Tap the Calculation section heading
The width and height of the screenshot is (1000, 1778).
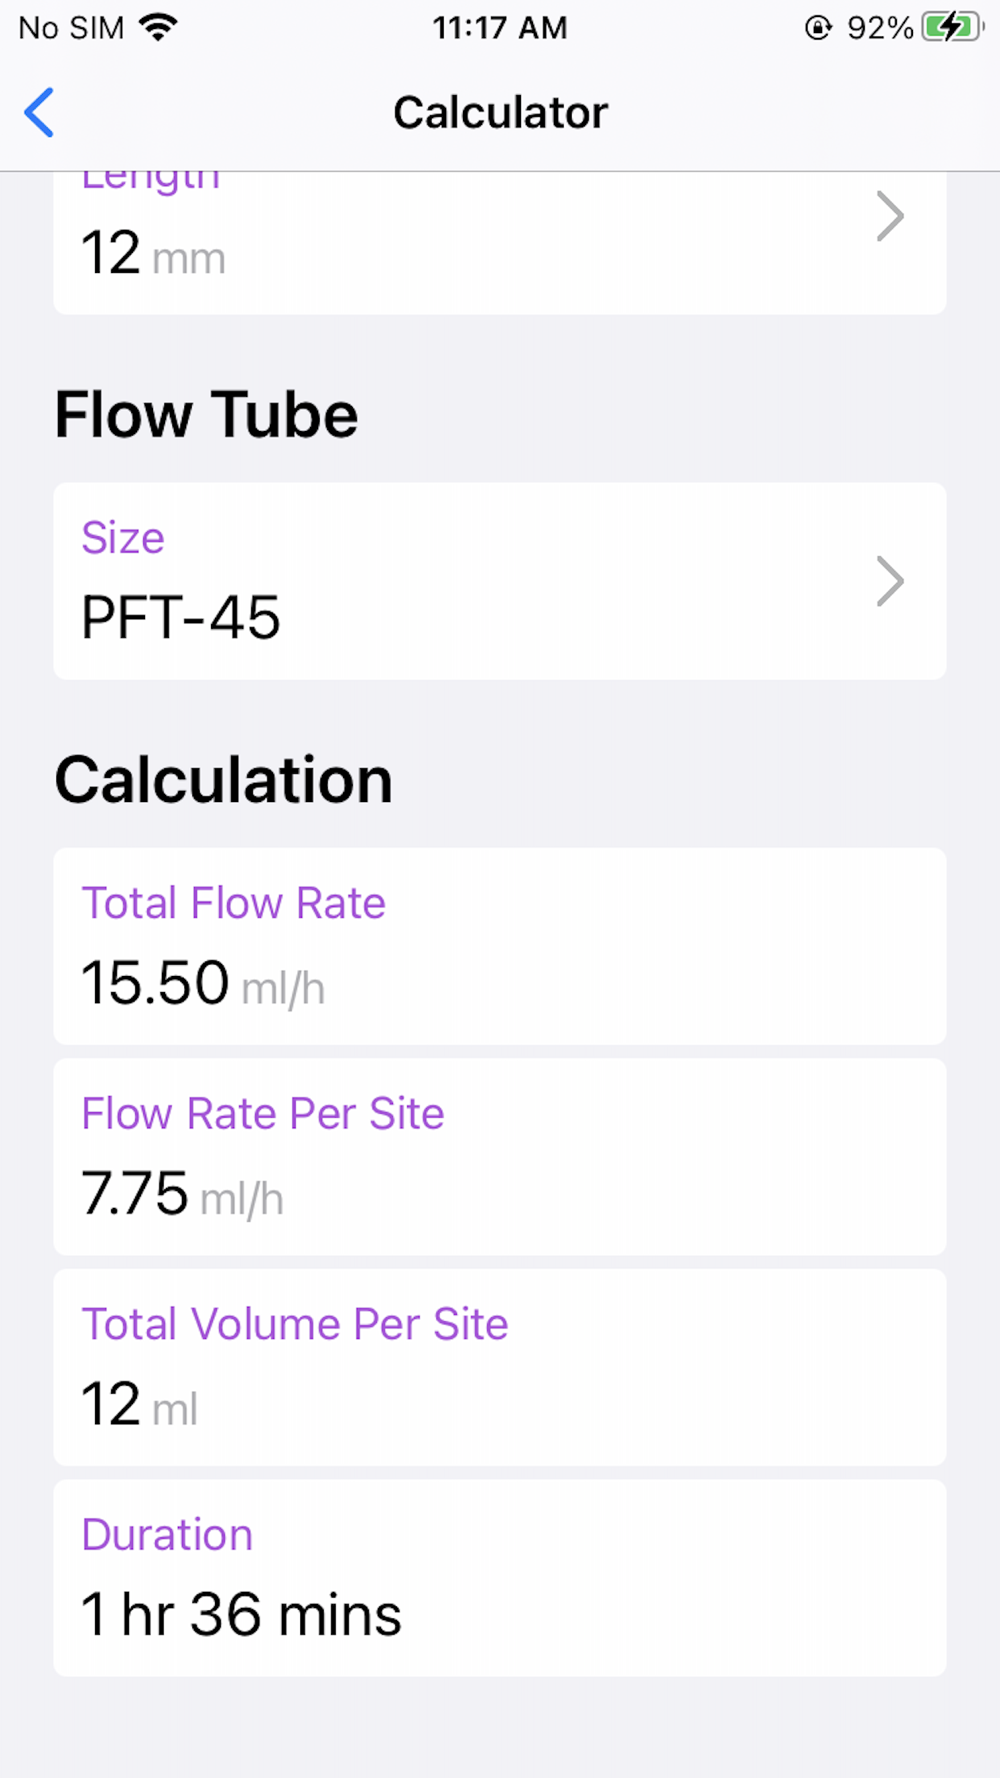[223, 780]
